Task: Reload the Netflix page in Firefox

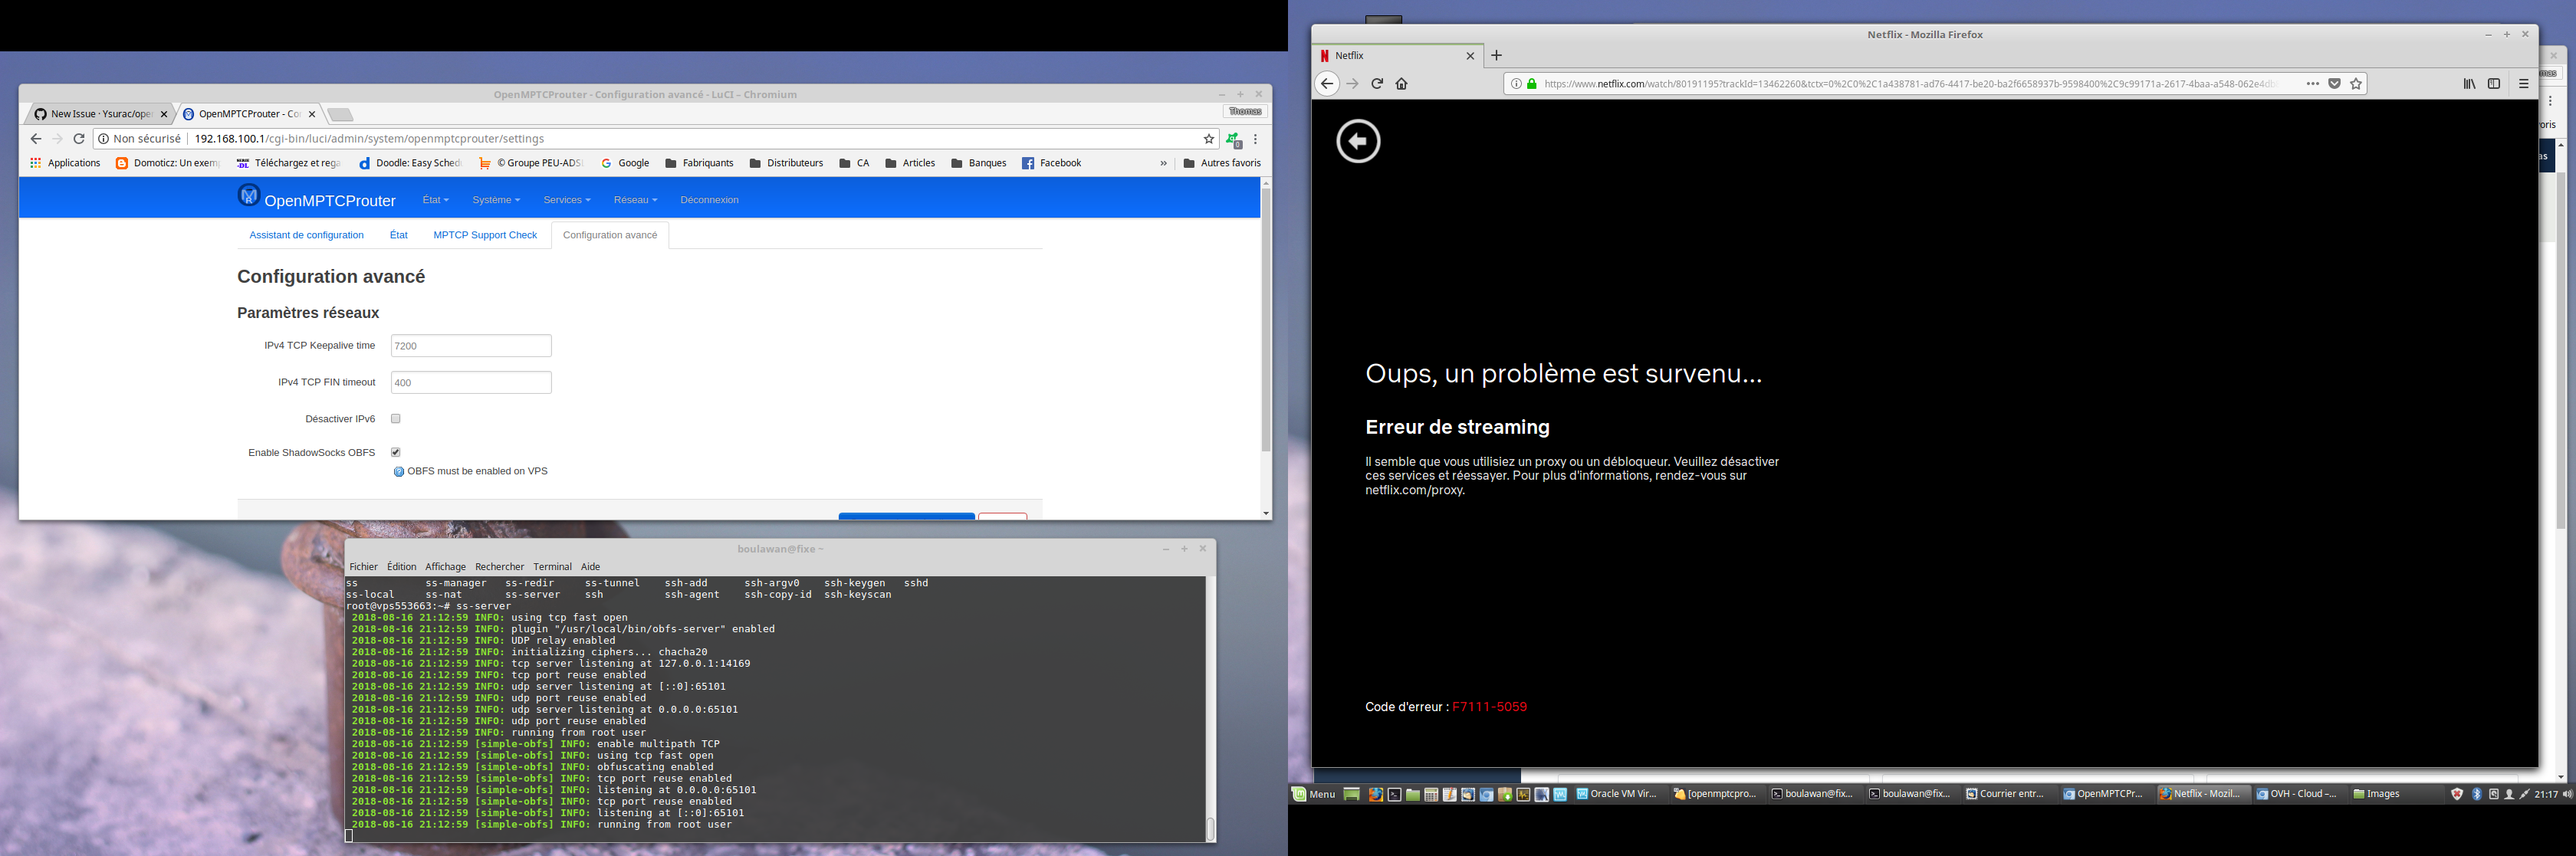Action: [1377, 84]
